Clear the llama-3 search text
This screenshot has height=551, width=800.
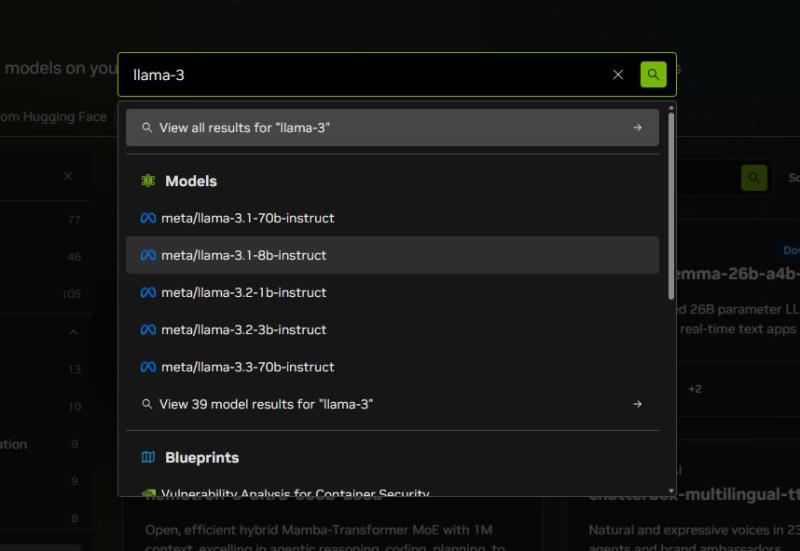click(x=618, y=75)
